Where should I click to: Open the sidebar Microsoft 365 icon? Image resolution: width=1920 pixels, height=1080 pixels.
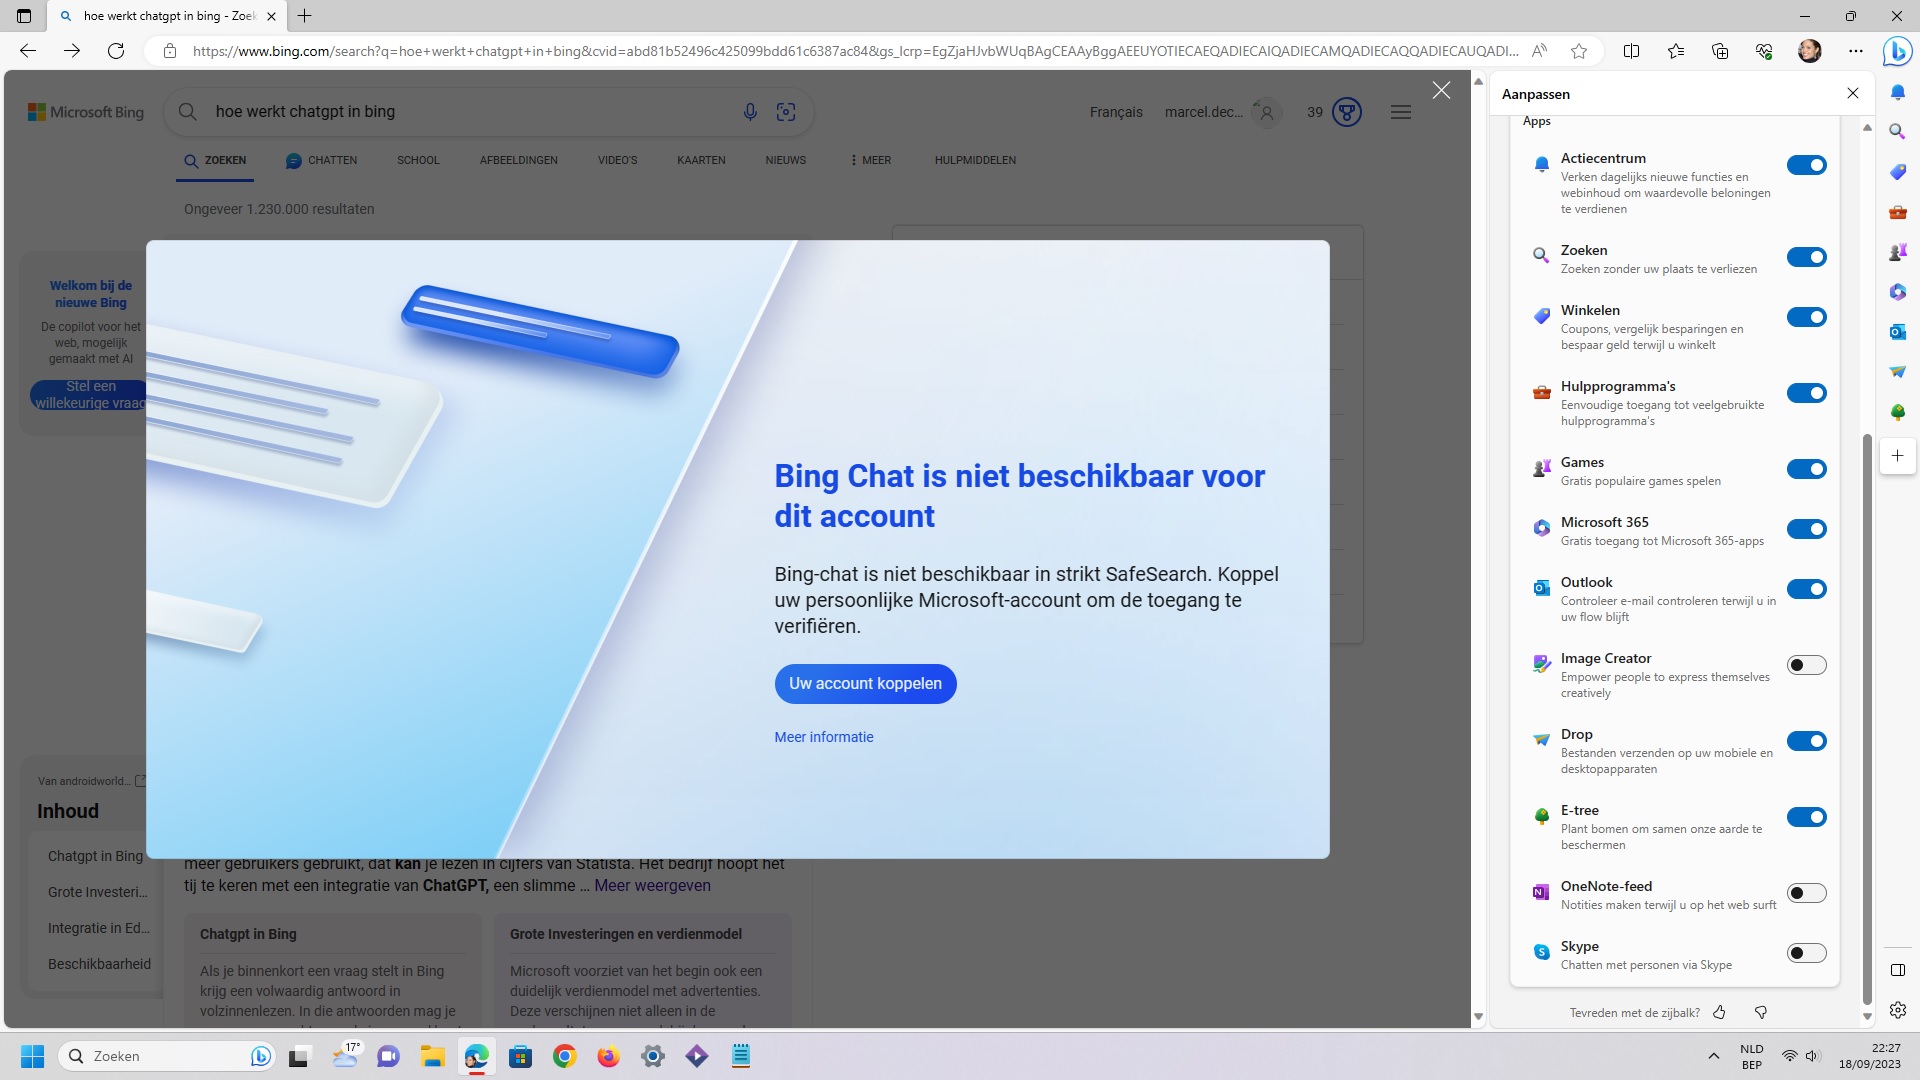(1898, 292)
